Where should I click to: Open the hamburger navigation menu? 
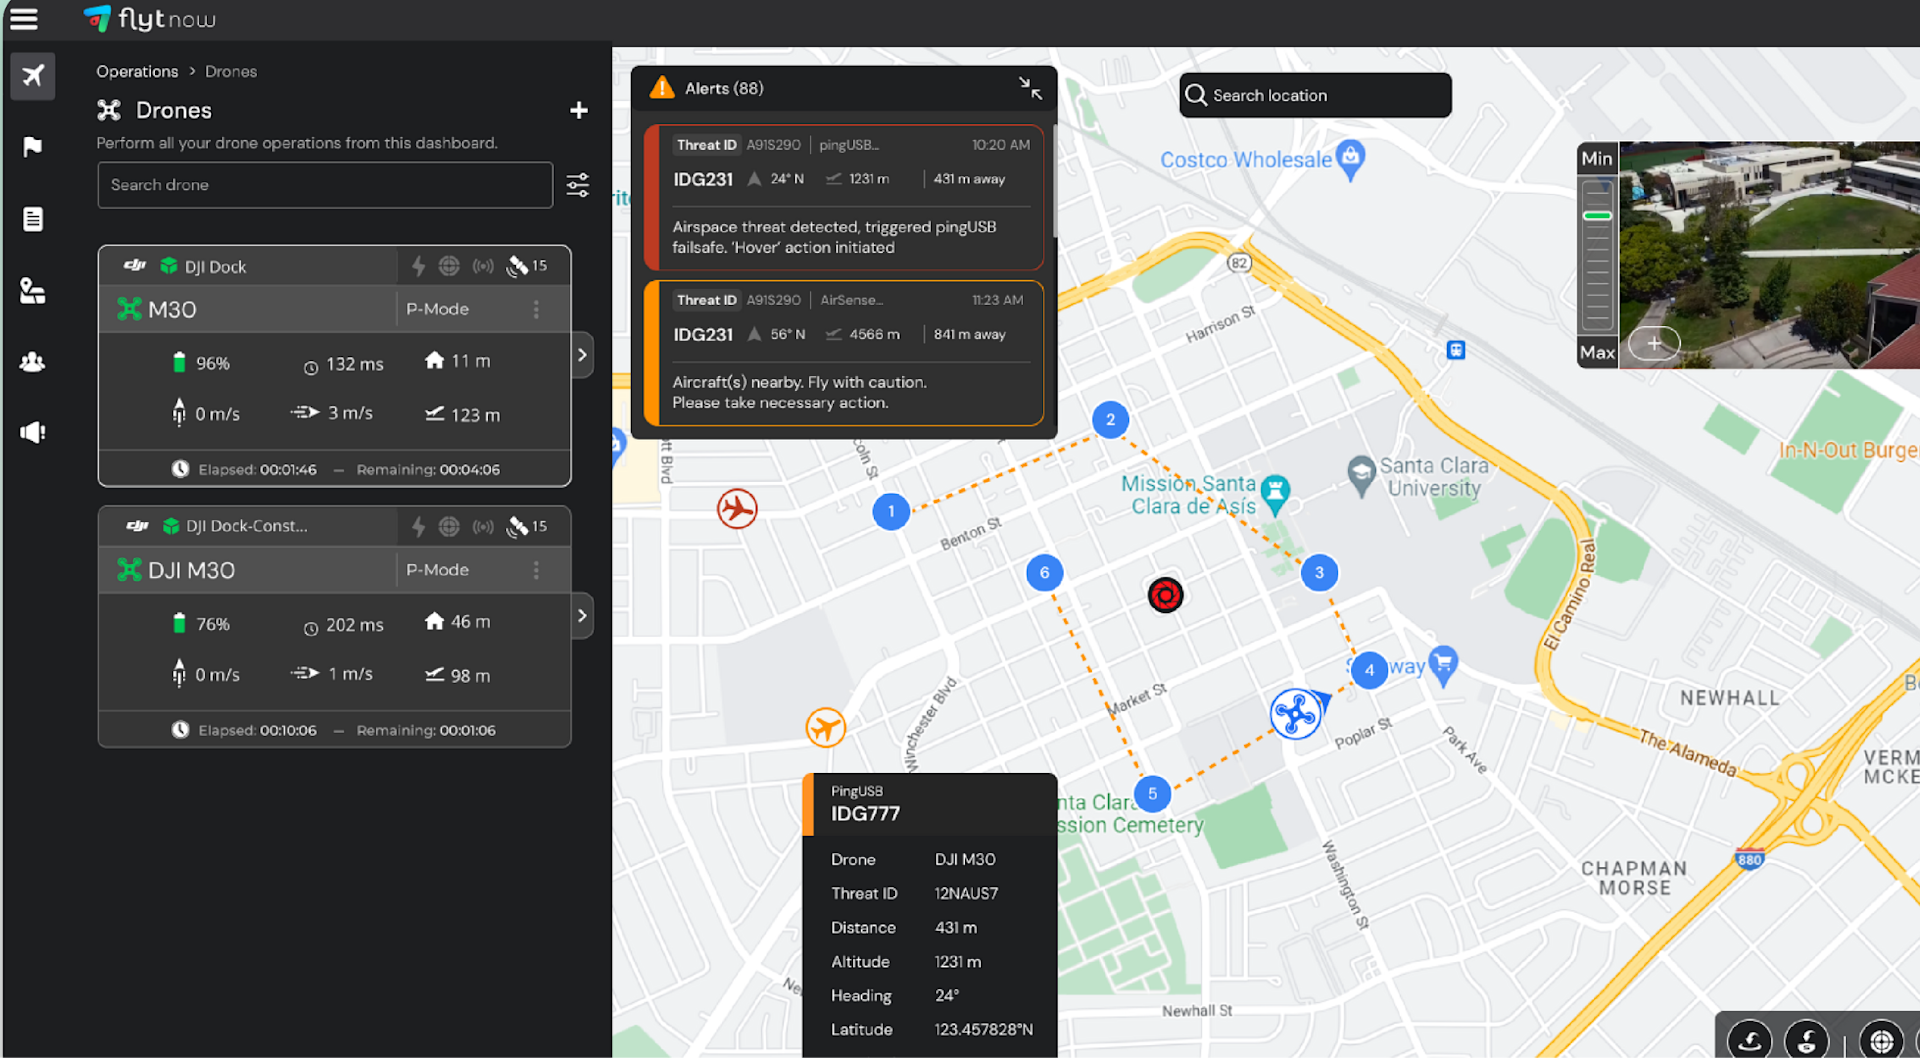point(23,19)
